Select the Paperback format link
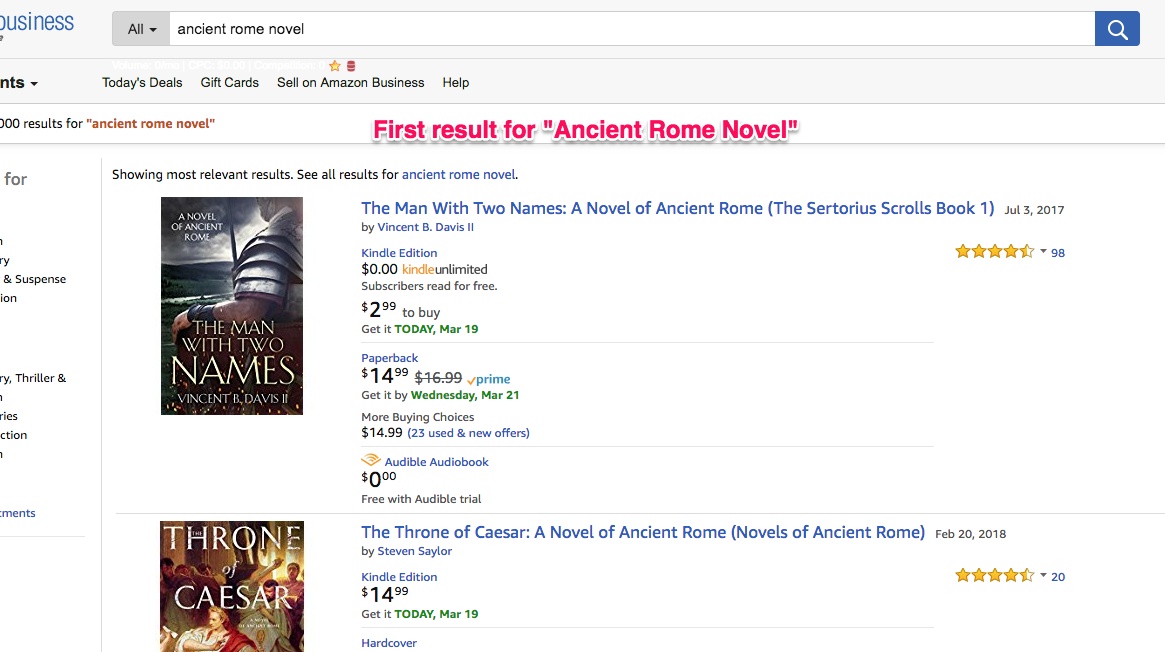Screen dimensions: 1165x652 389,358
